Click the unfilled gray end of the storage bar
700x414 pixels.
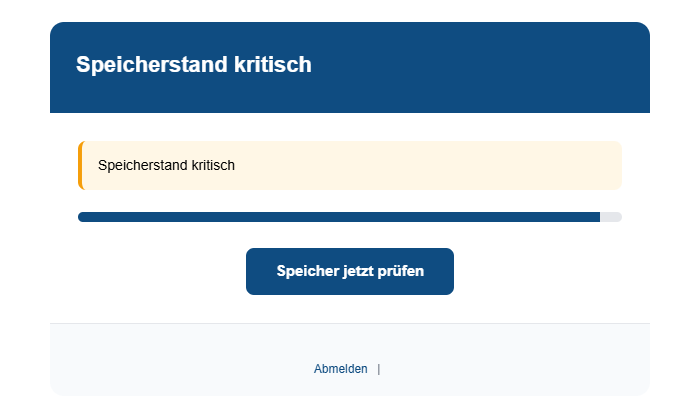click(x=611, y=217)
